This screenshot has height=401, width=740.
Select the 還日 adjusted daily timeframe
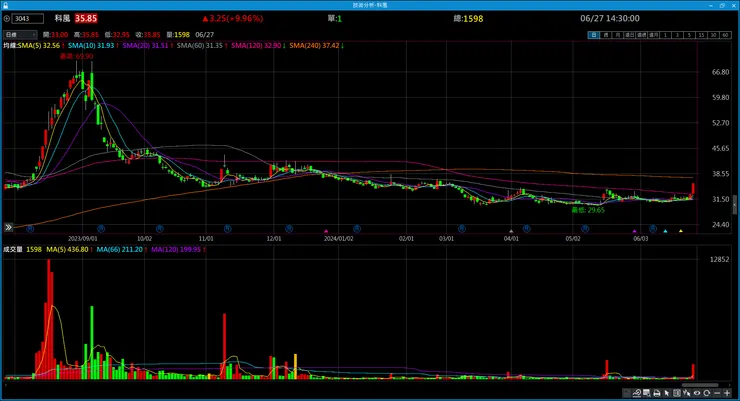coord(630,35)
